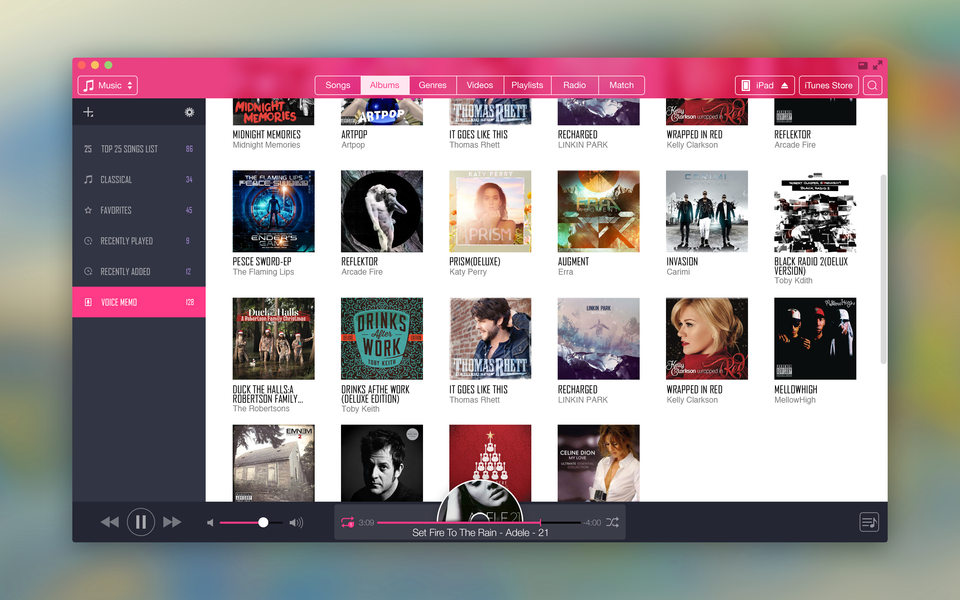Screen dimensions: 960x600
Task: Open the iTunes Store
Action: click(828, 86)
